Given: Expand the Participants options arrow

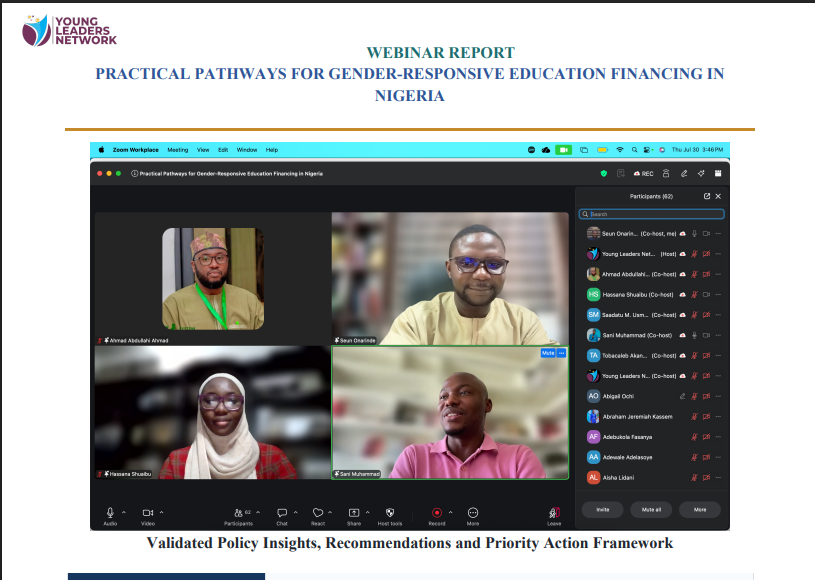Looking at the screenshot, I should 258,512.
